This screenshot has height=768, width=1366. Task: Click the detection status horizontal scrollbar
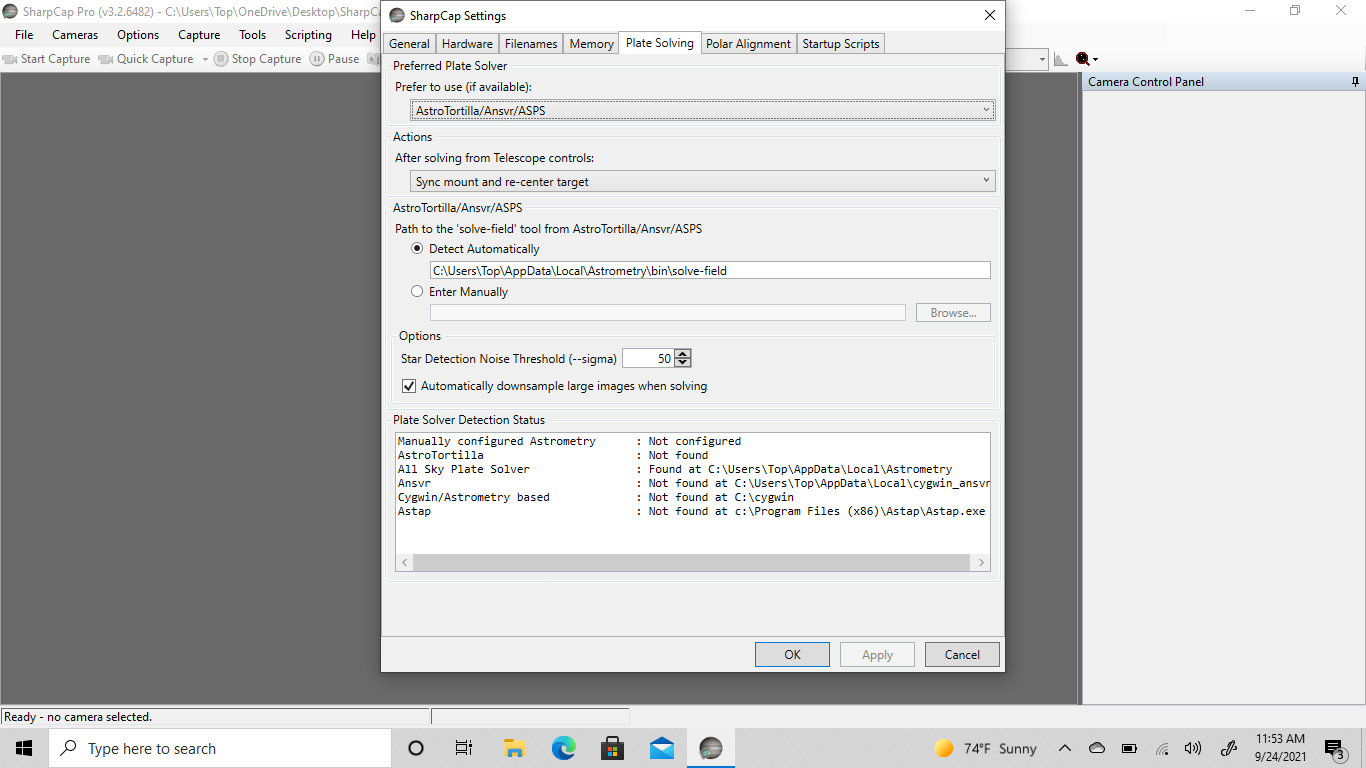(691, 563)
